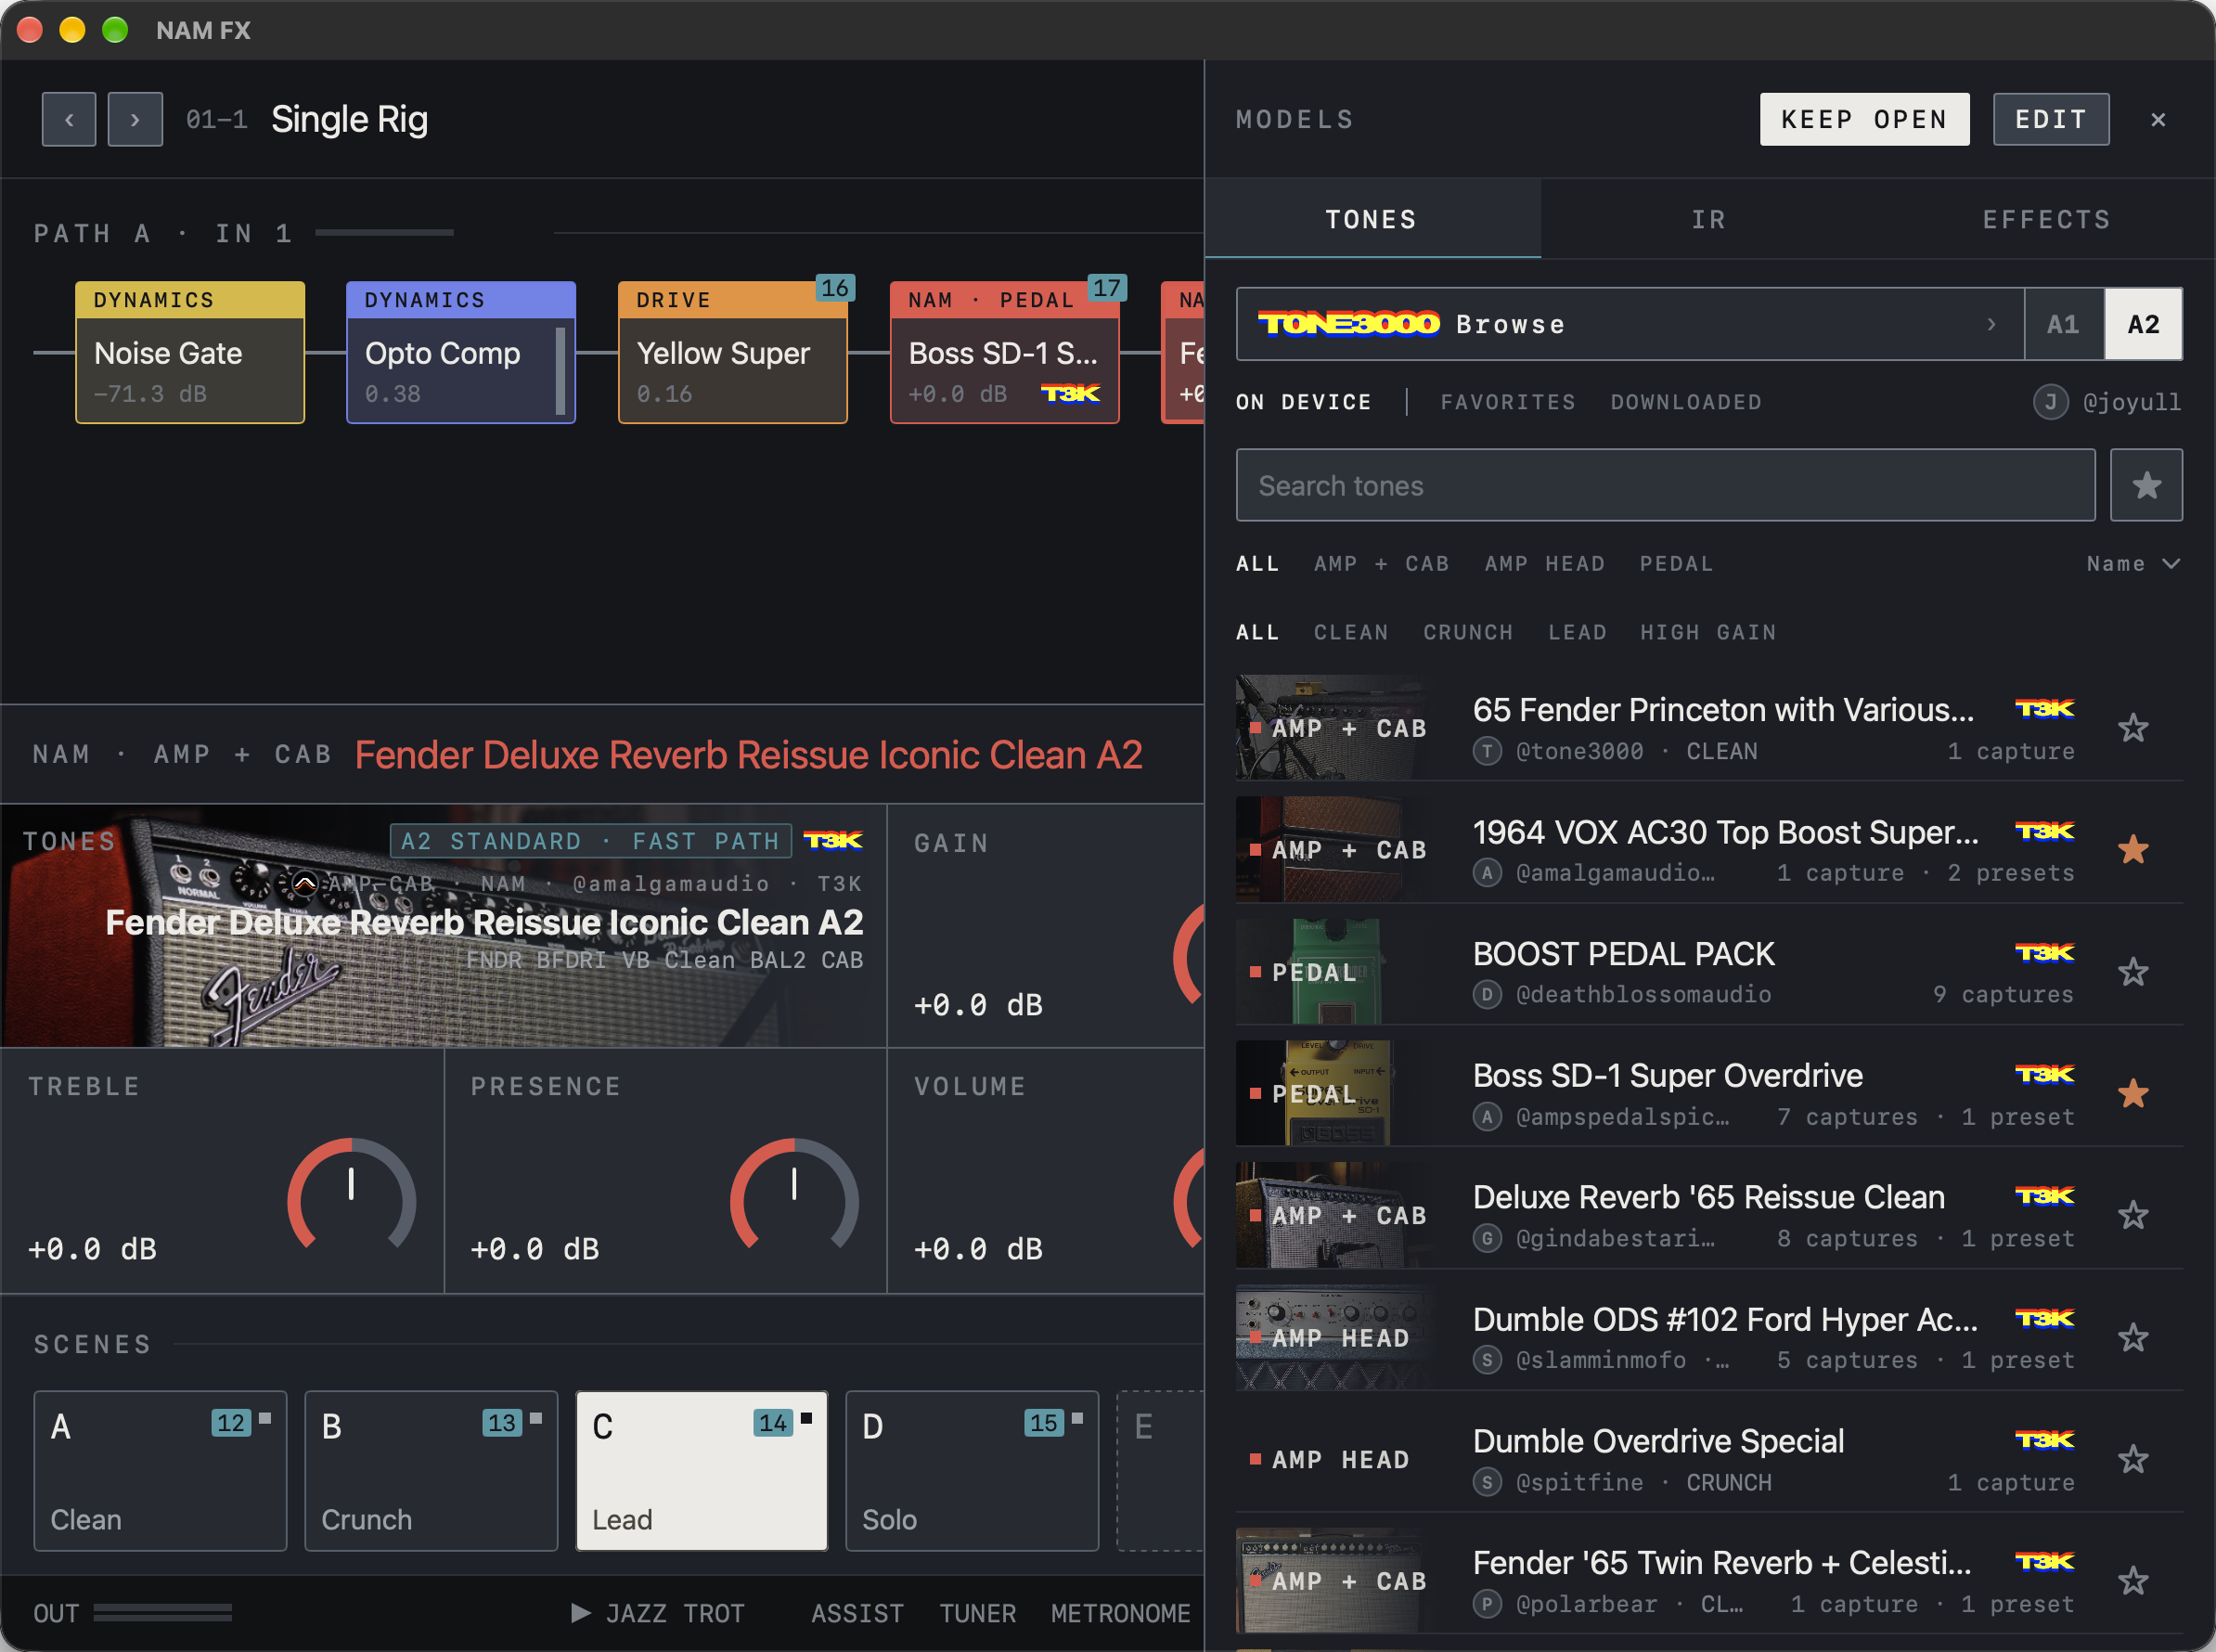Filter by HIGH GAIN
This screenshot has width=2216, height=1652.
pos(1708,632)
